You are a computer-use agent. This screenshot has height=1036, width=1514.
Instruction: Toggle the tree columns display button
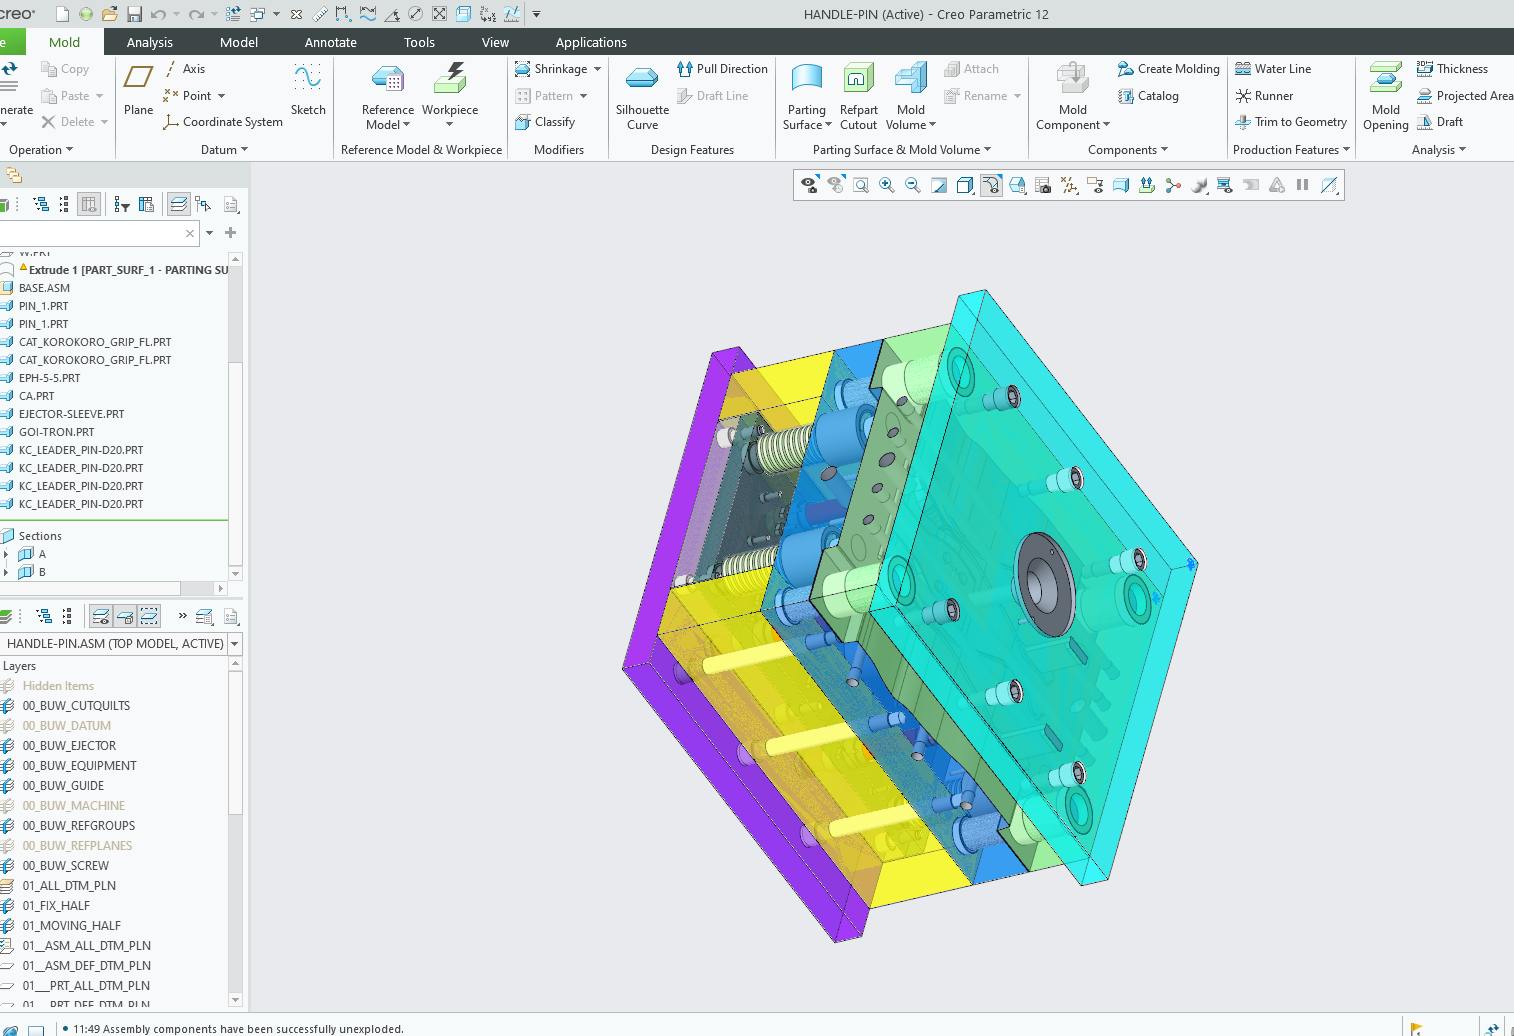pos(89,205)
